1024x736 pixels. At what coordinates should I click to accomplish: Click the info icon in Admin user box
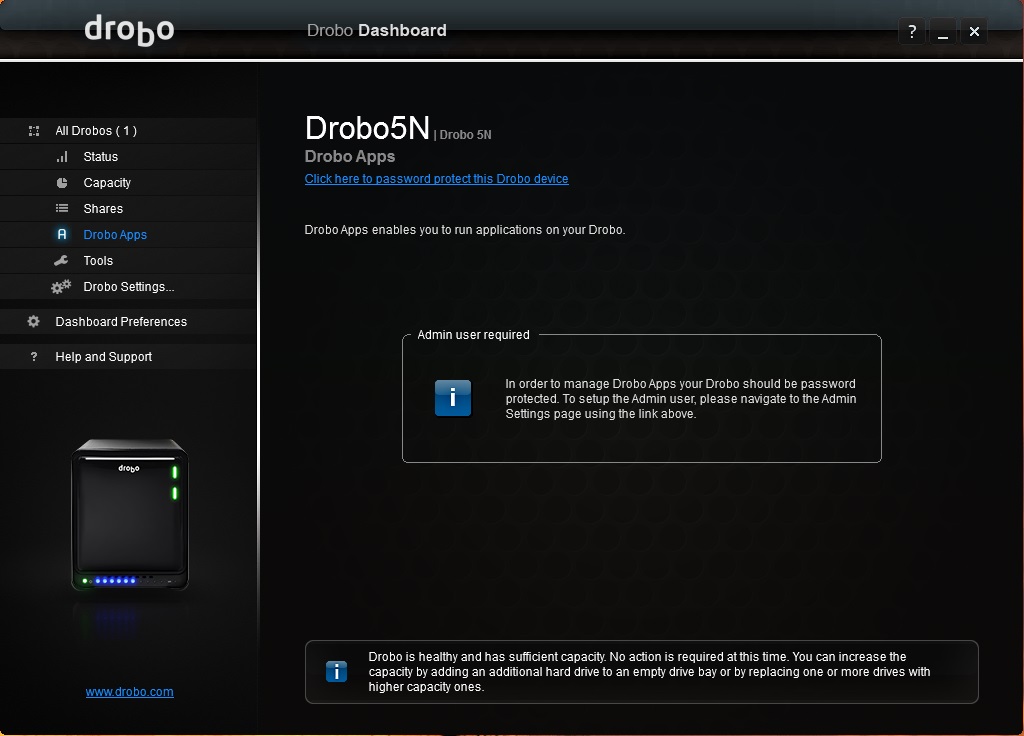point(453,398)
